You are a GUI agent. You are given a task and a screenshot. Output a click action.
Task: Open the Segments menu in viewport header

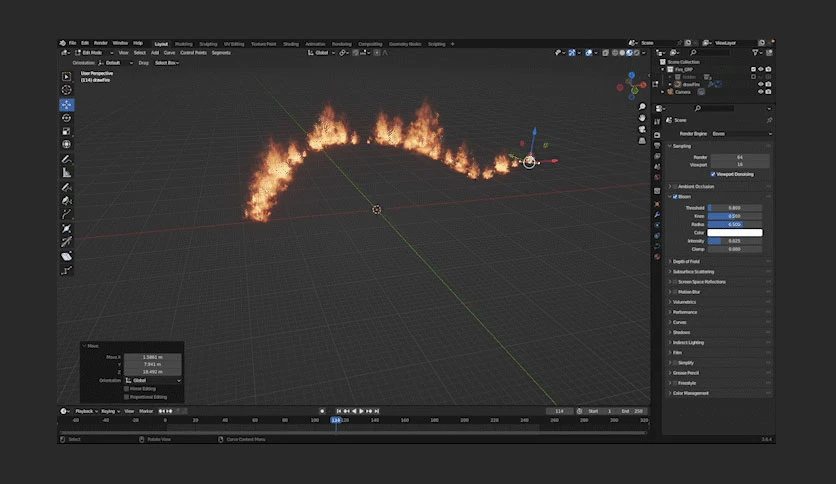tap(221, 53)
